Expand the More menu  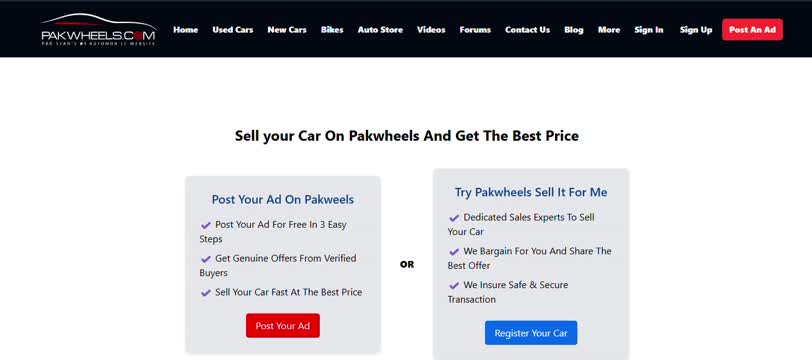click(609, 30)
